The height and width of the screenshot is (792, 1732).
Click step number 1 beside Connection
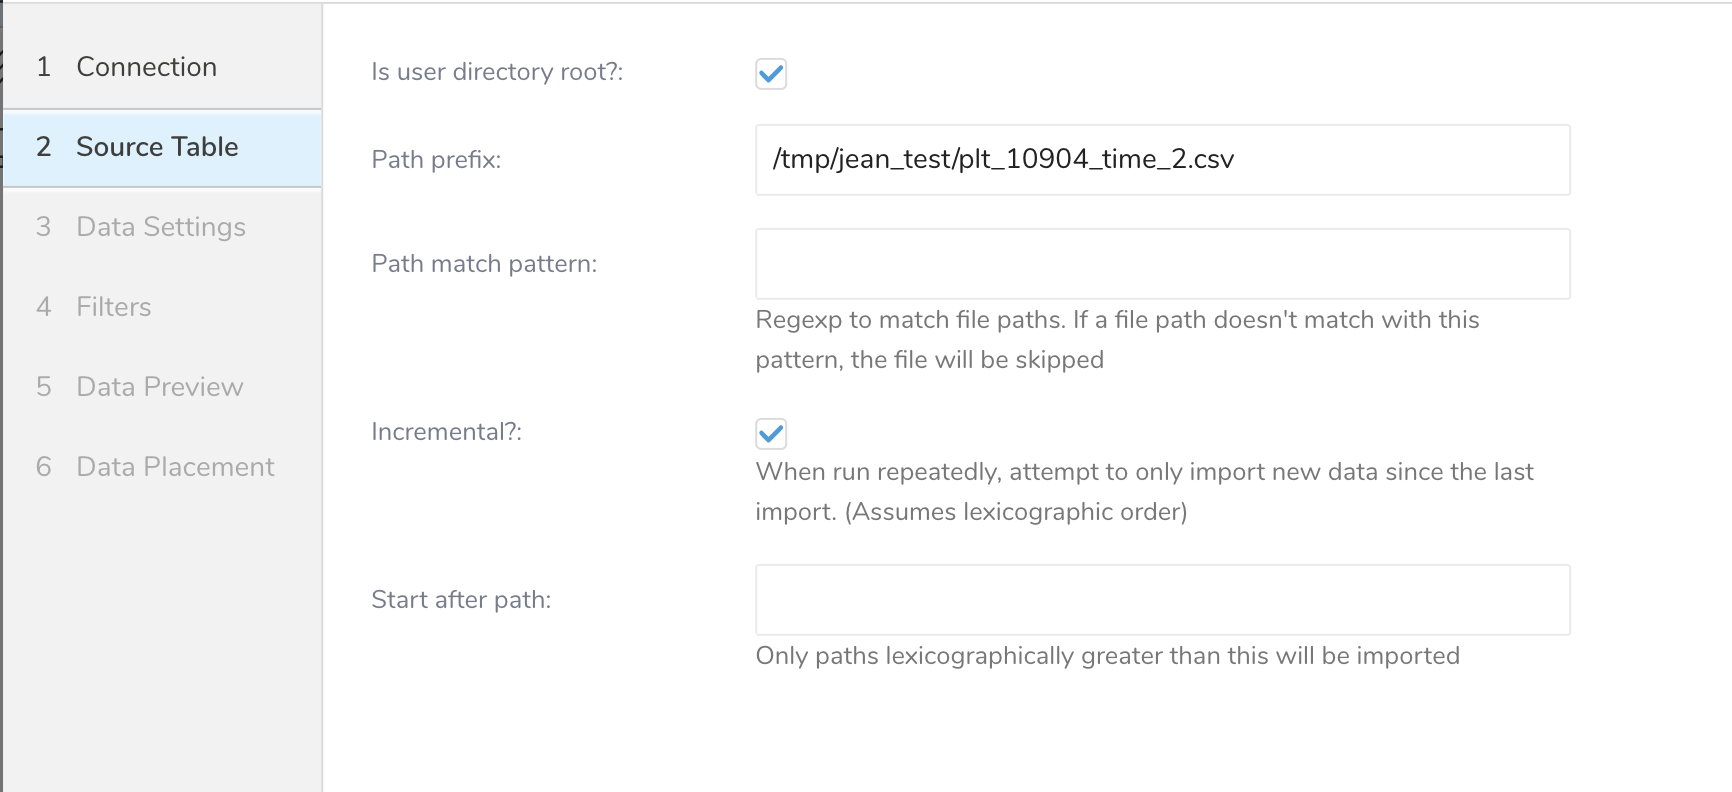tap(43, 67)
